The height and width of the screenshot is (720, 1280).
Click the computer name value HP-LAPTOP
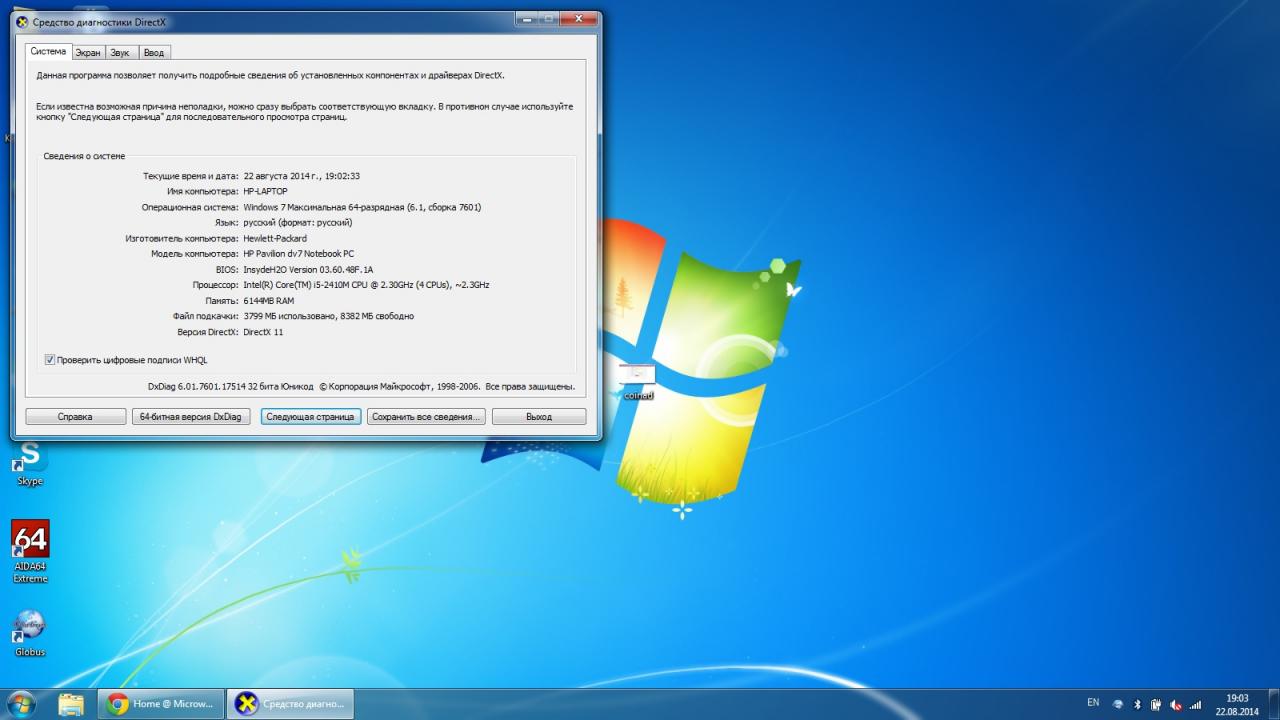265,191
